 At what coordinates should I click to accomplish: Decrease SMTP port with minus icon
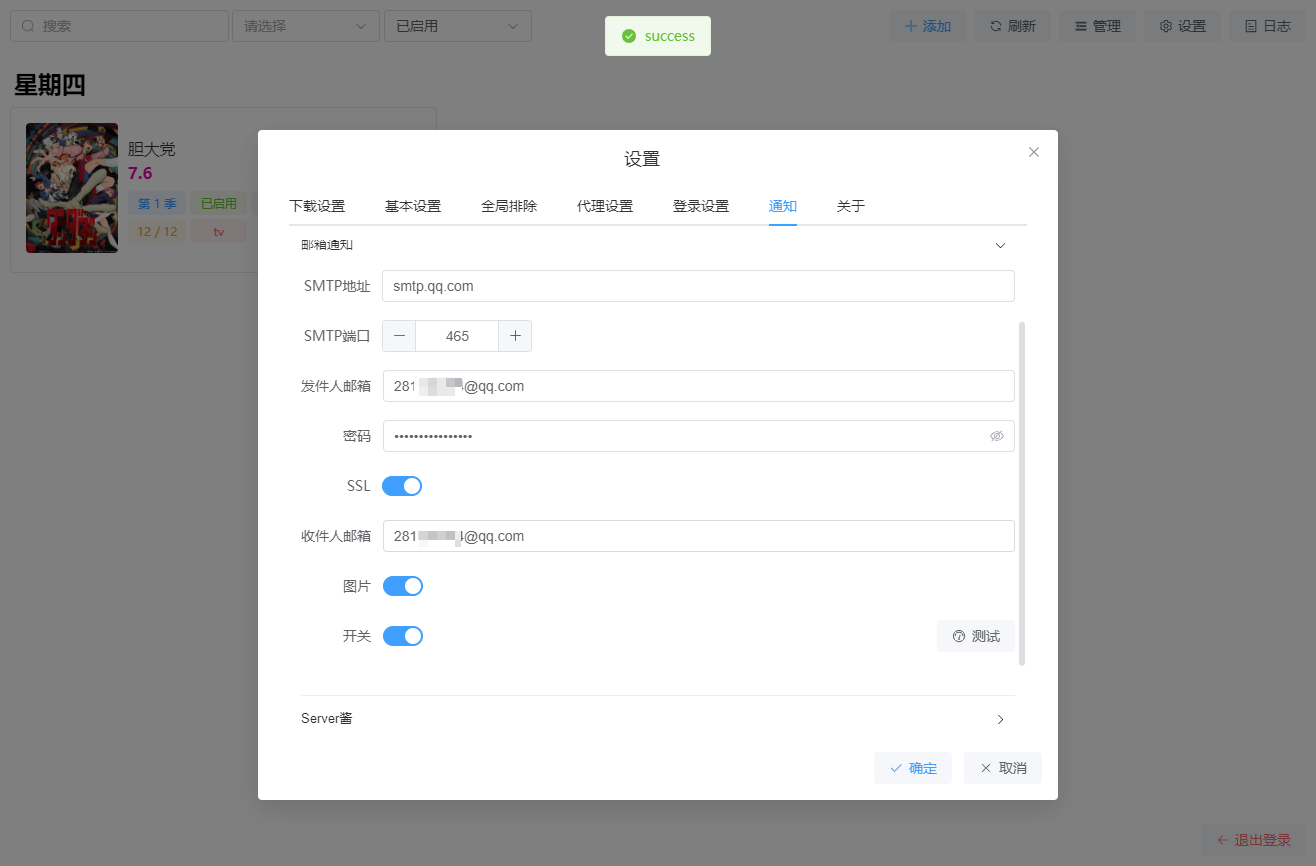[399, 336]
